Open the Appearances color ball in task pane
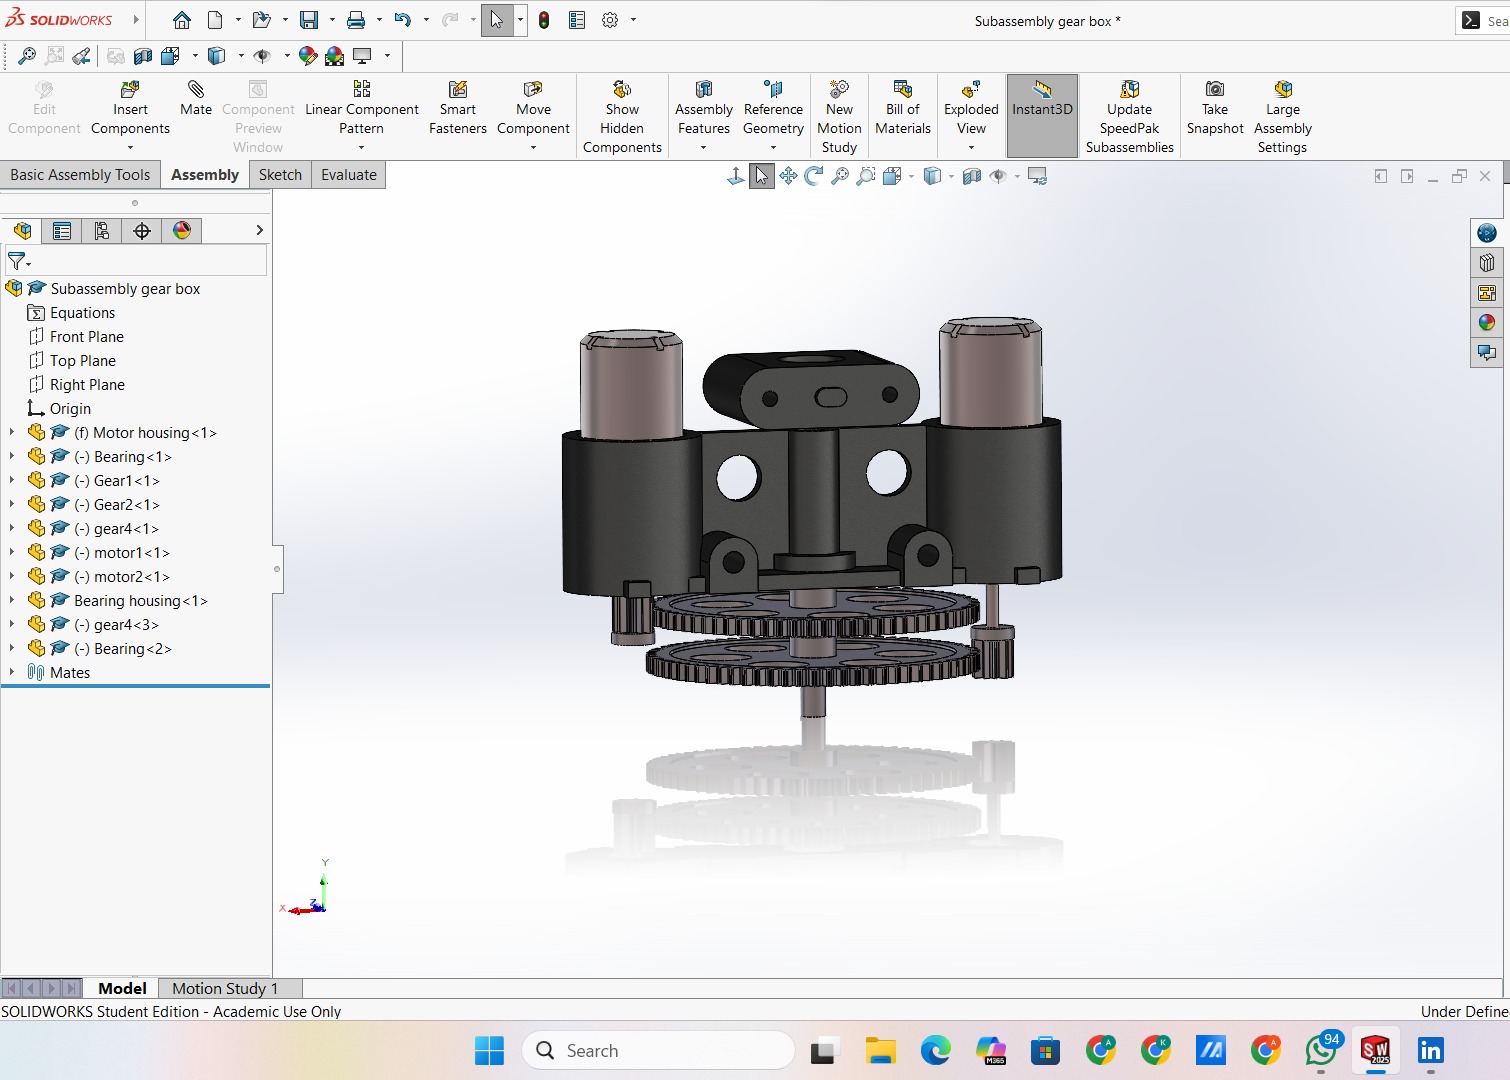The width and height of the screenshot is (1510, 1080). 1487,322
